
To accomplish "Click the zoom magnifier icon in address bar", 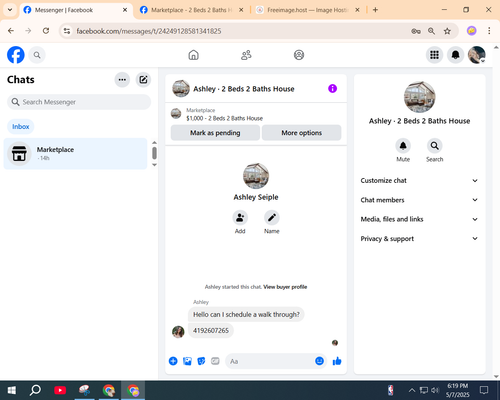I will [431, 31].
